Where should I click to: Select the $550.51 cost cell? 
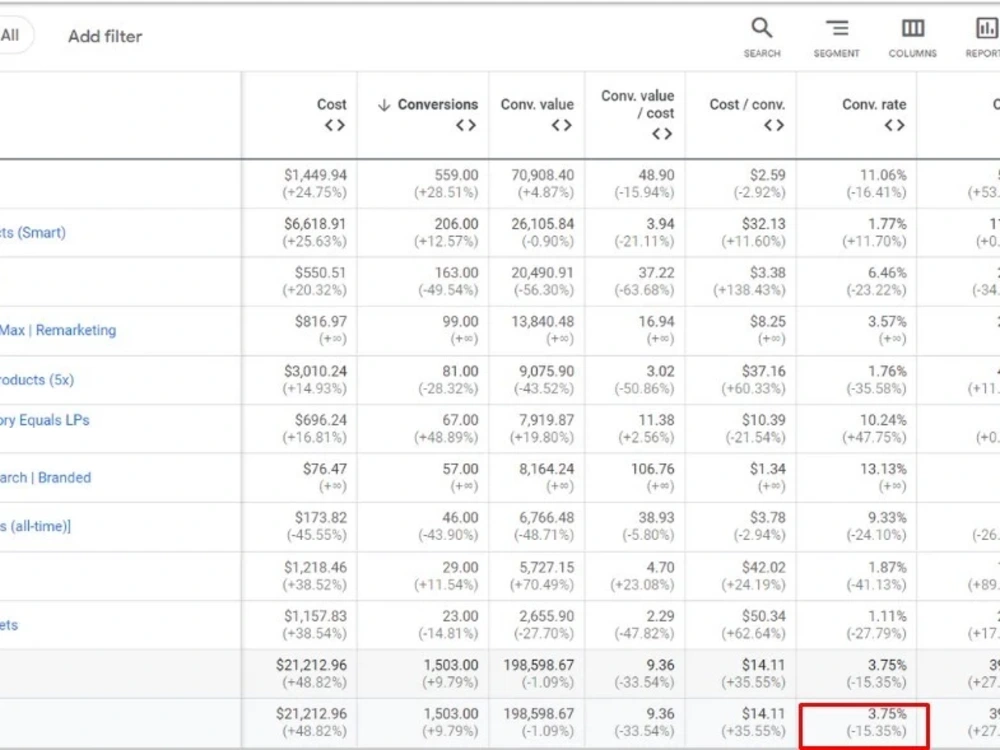point(300,282)
